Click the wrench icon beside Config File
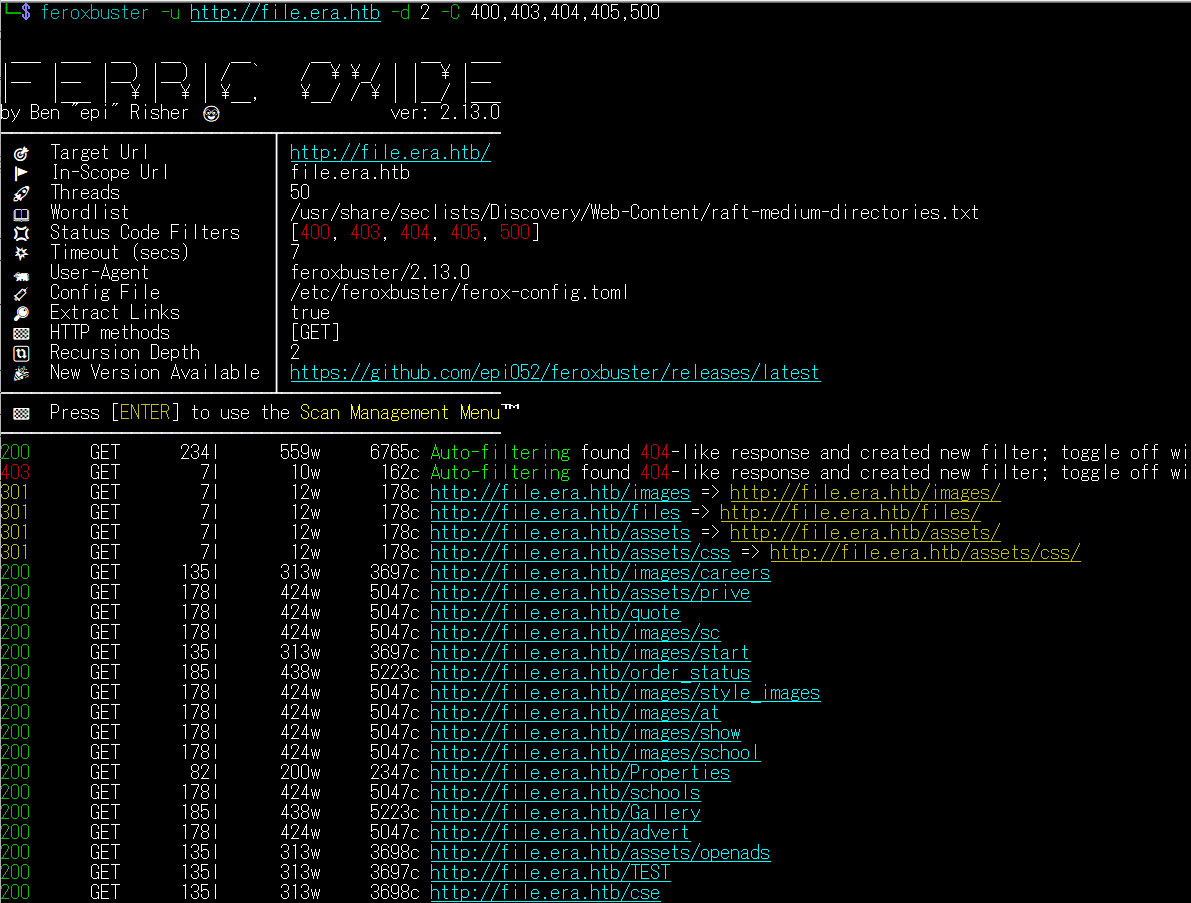The width and height of the screenshot is (1191, 903). (21, 293)
